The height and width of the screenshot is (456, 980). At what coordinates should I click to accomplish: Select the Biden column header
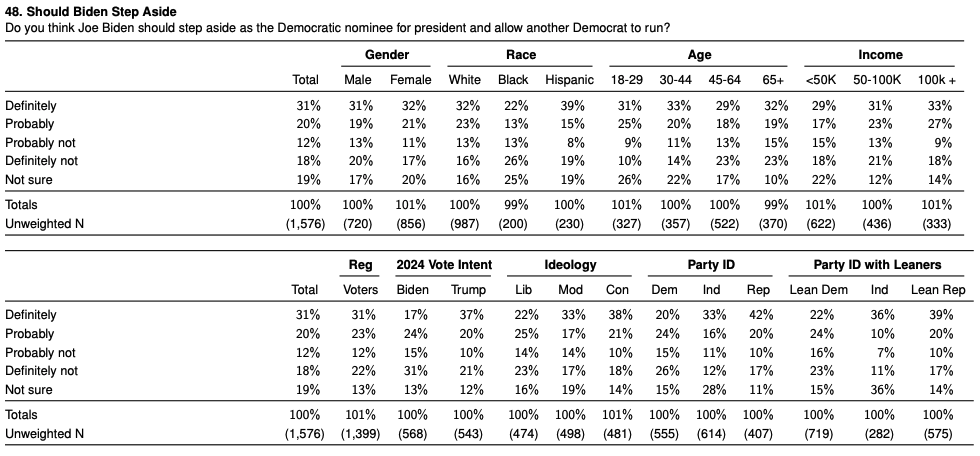coord(412,290)
